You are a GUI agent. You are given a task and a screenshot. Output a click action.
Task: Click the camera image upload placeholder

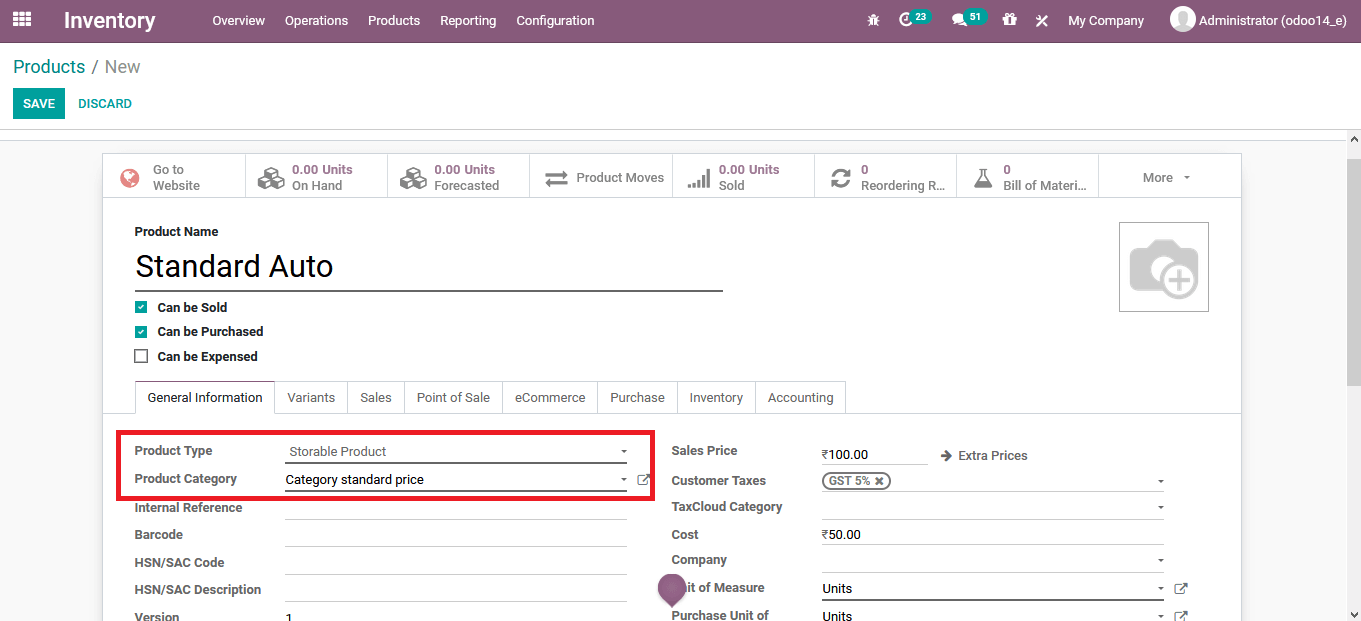click(x=1164, y=267)
